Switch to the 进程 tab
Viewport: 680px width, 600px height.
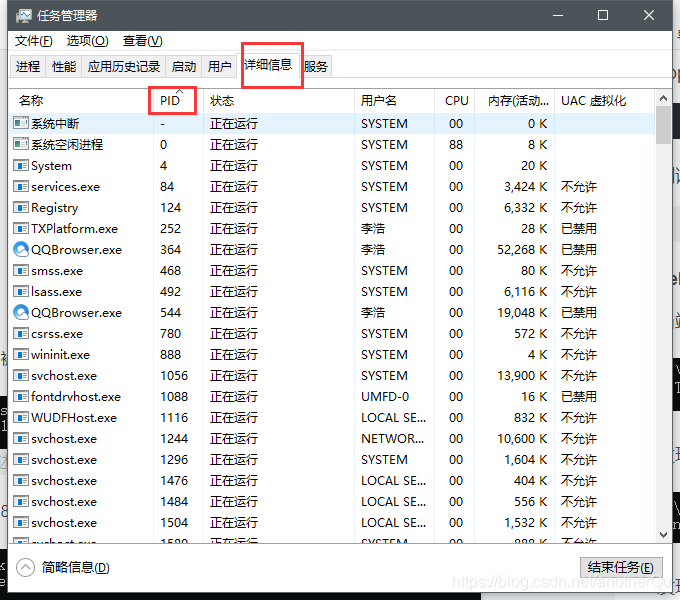pos(28,66)
